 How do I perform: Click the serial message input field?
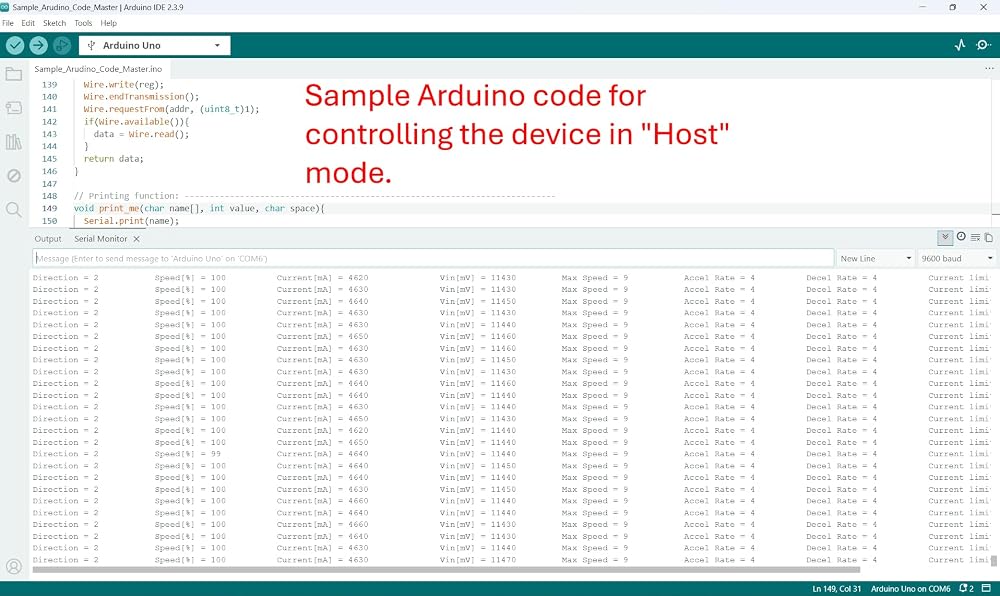pyautogui.click(x=433, y=258)
